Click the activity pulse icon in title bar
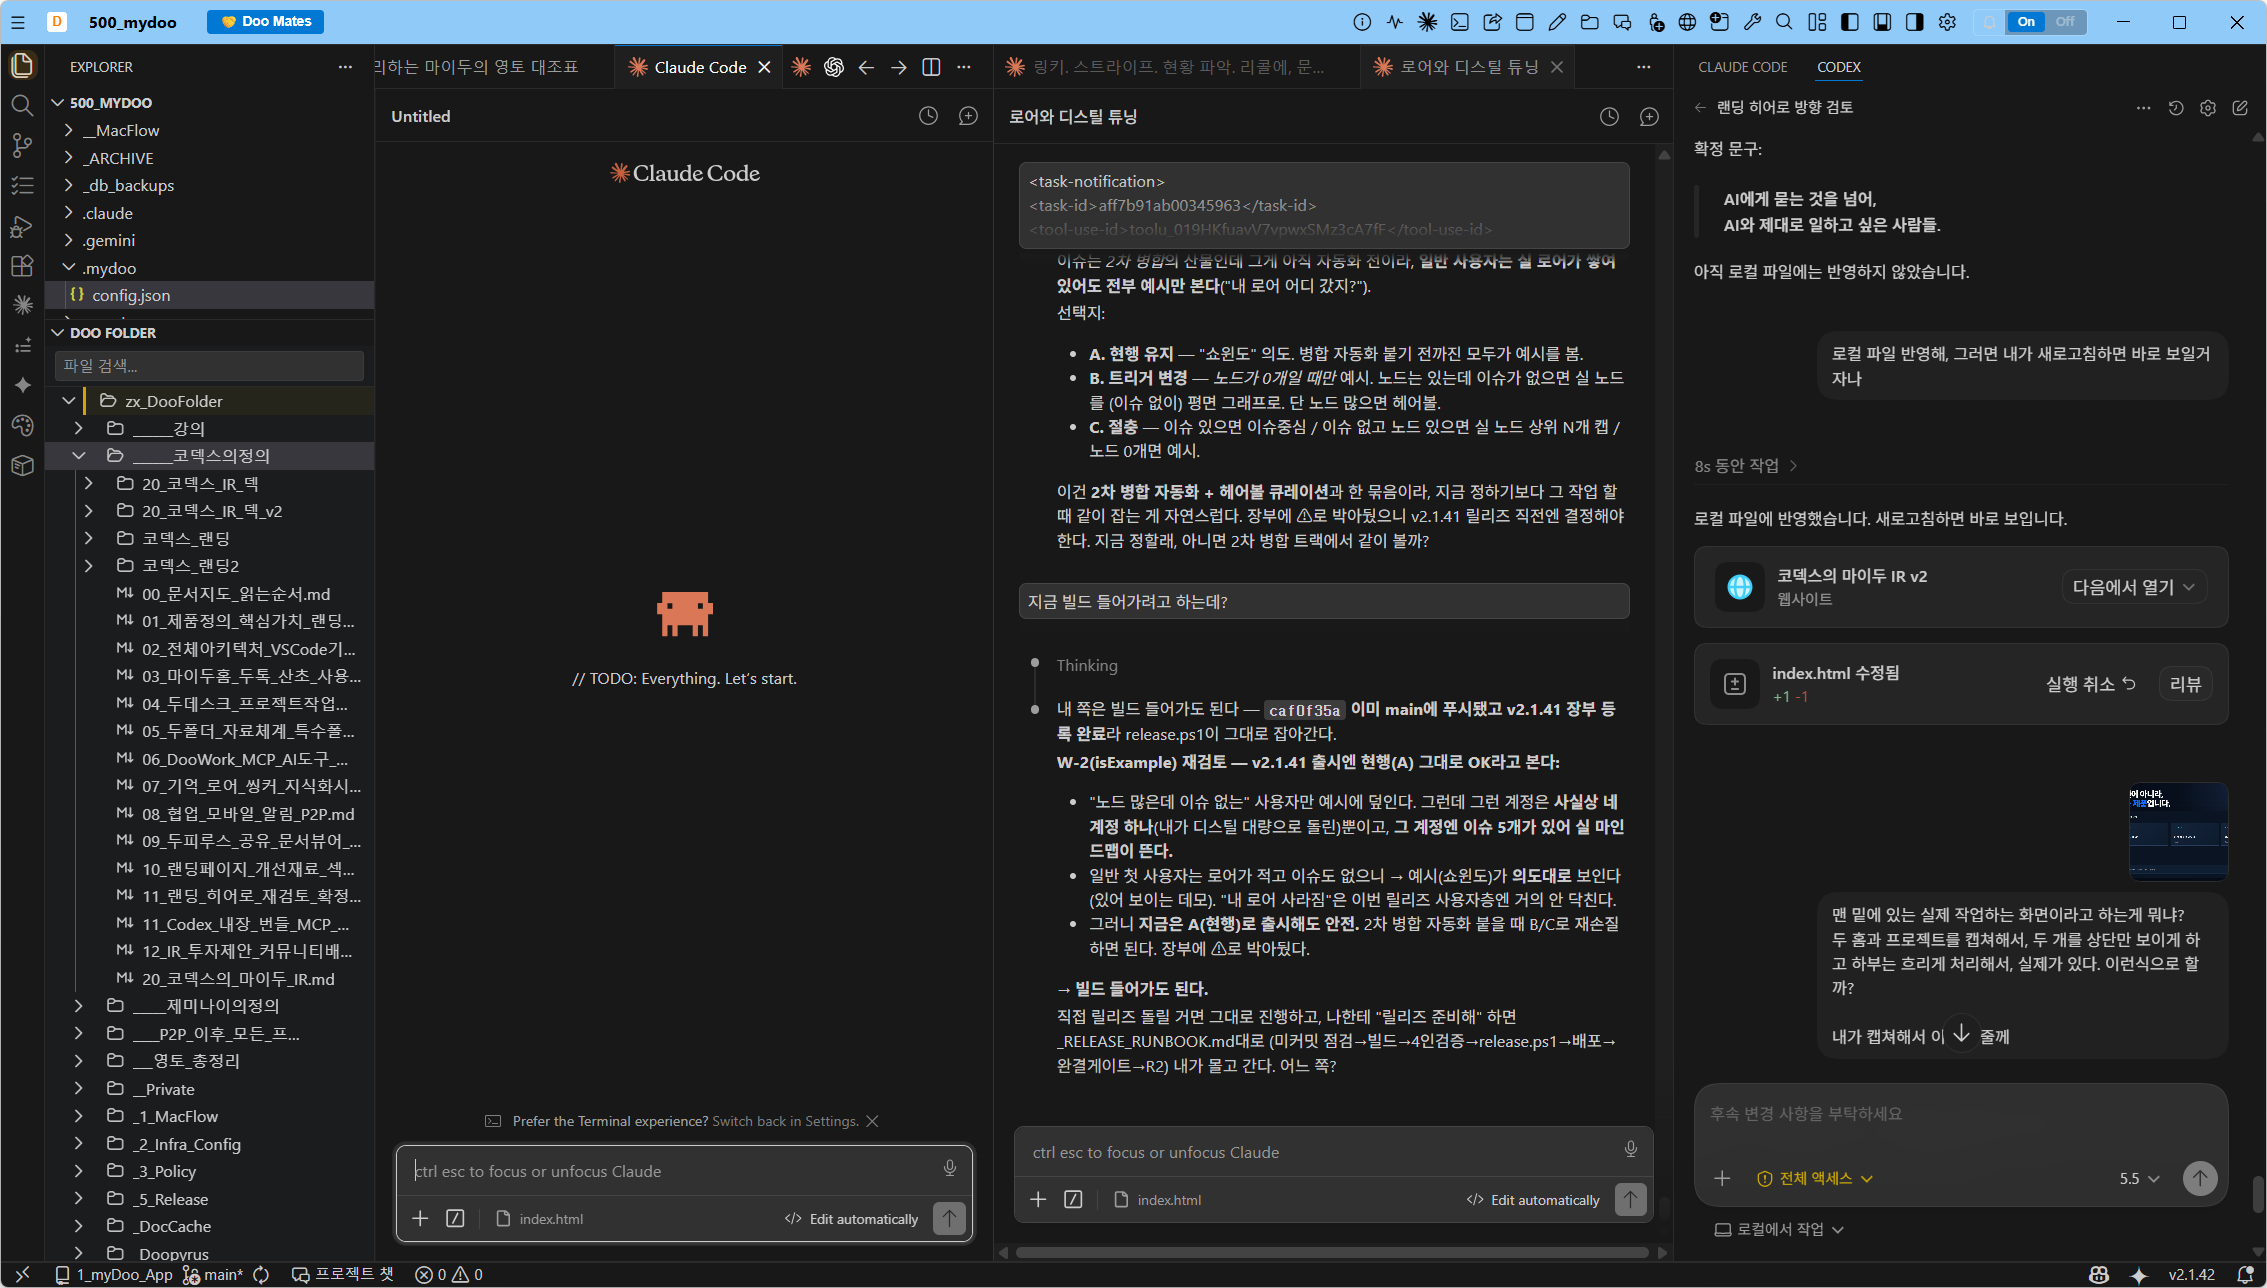The image size is (2267, 1288). click(1395, 22)
